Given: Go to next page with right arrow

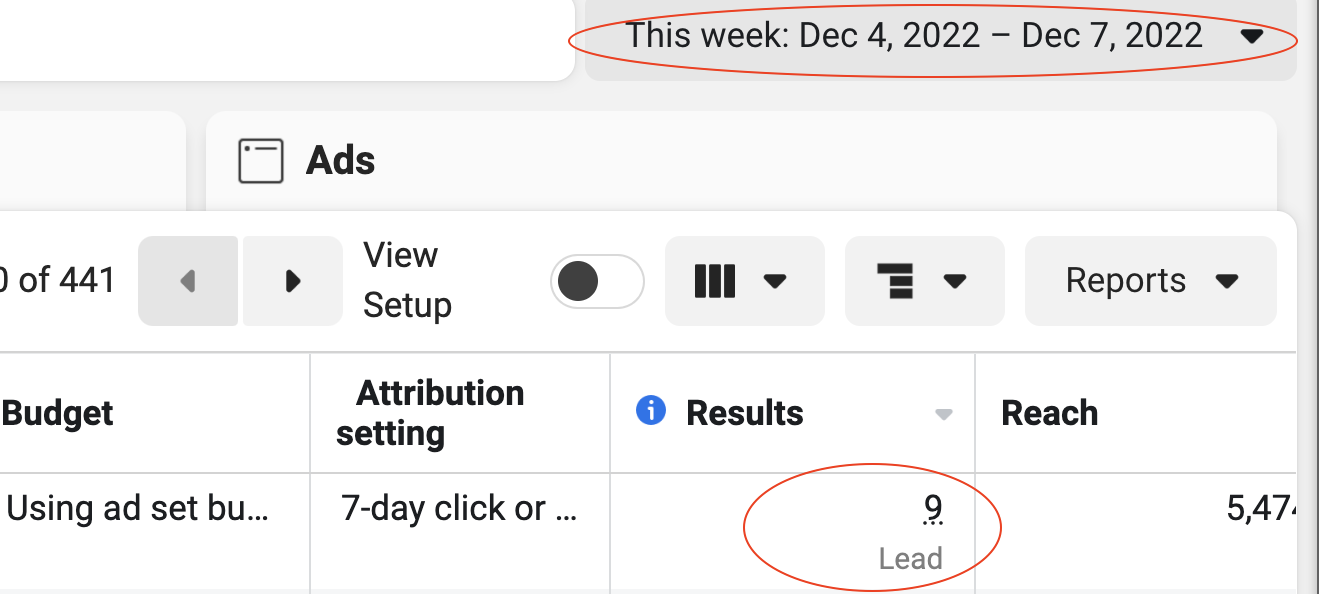Looking at the screenshot, I should pyautogui.click(x=293, y=281).
